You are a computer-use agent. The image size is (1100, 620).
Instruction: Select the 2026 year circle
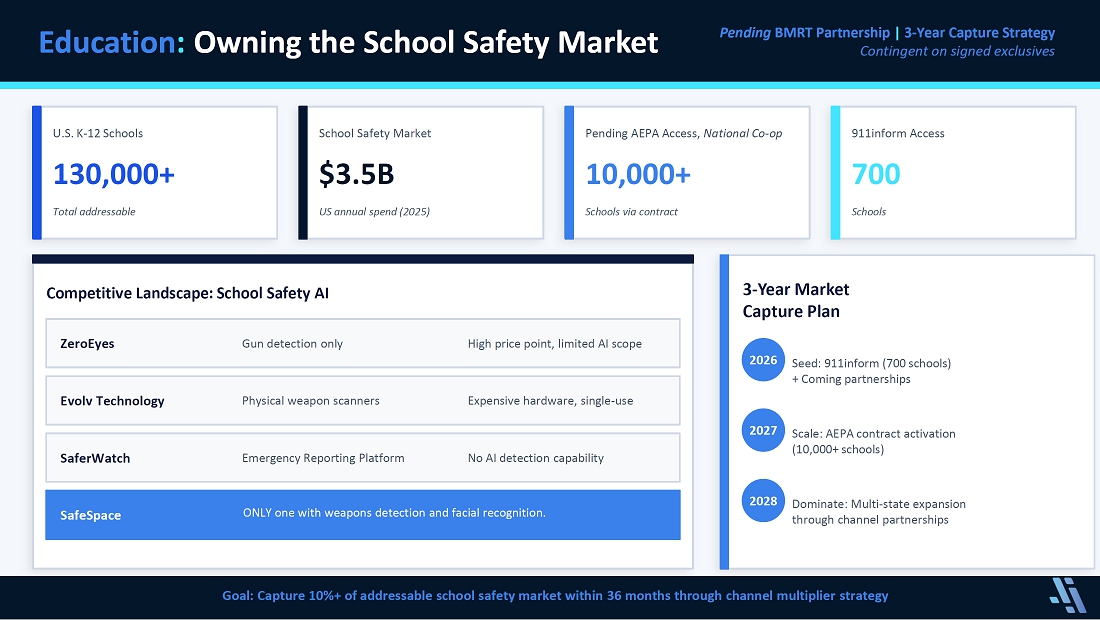763,360
